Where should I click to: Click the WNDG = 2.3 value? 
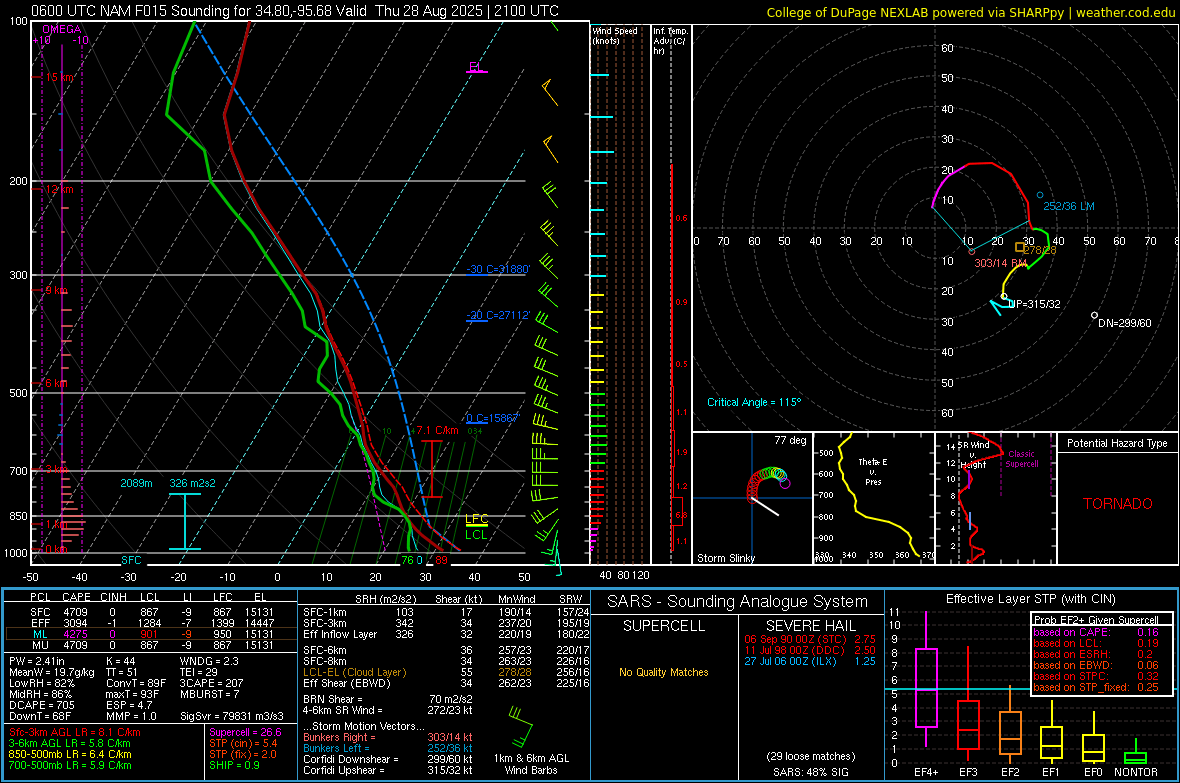(209, 661)
